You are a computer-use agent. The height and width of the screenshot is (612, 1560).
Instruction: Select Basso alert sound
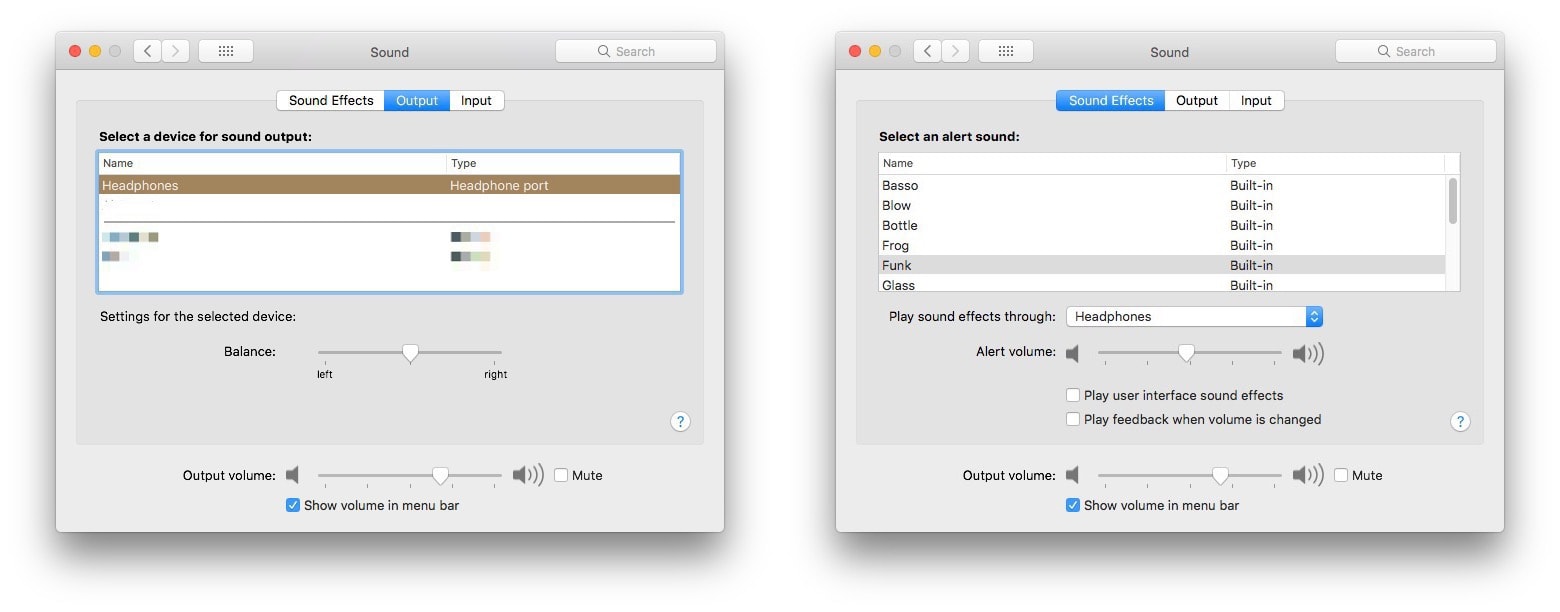[x=1162, y=185]
